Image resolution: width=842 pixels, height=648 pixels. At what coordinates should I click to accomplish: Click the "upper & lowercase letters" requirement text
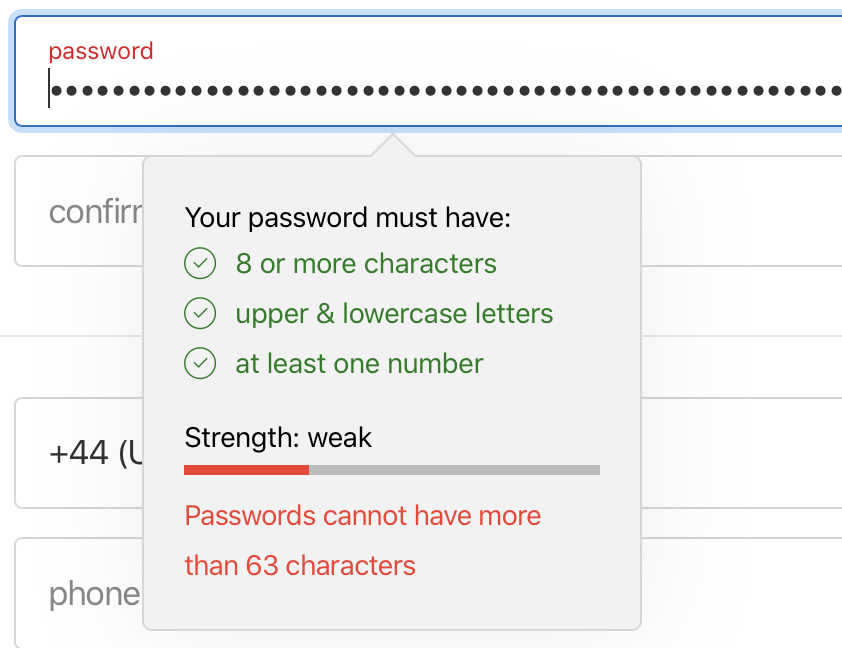[394, 314]
